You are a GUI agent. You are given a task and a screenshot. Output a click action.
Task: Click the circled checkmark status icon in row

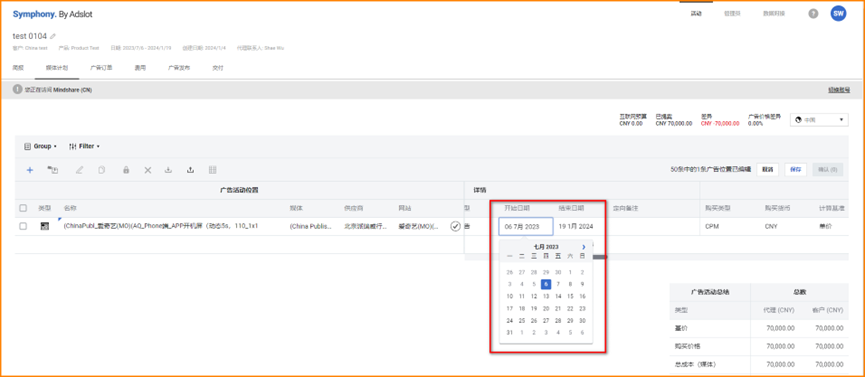coord(455,226)
